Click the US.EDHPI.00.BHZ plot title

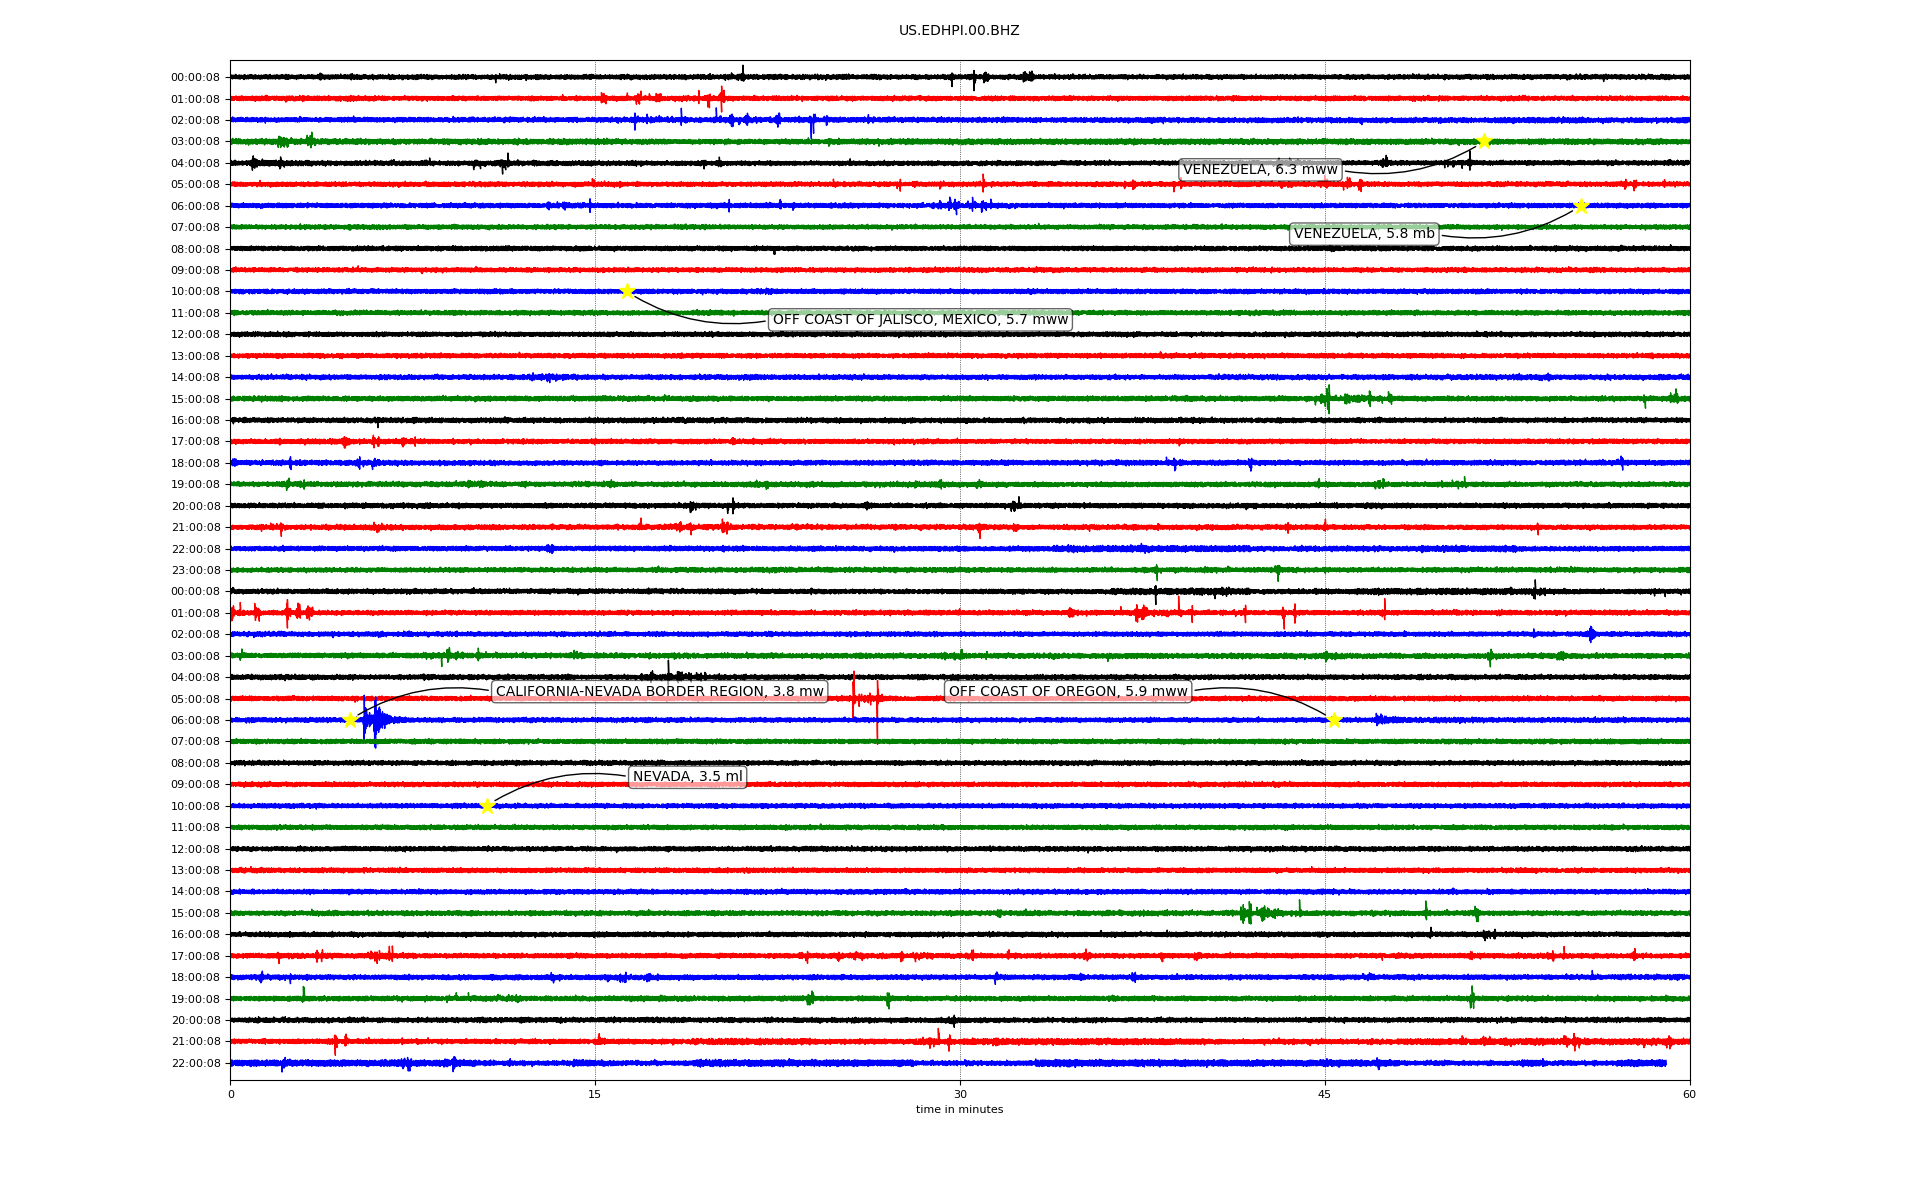point(959,31)
